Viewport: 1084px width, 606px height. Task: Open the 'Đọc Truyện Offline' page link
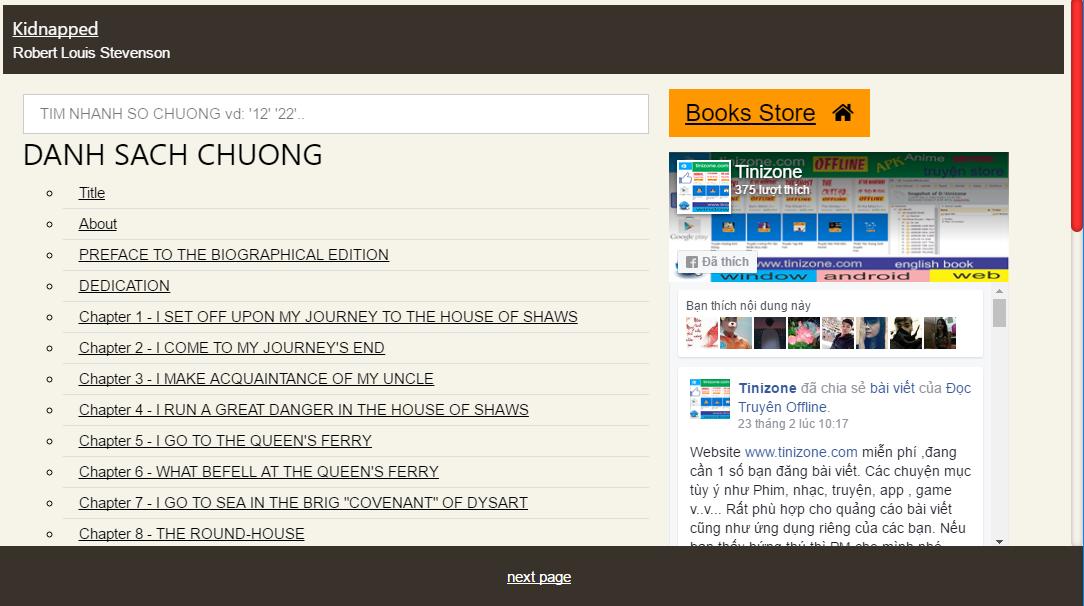click(x=854, y=397)
